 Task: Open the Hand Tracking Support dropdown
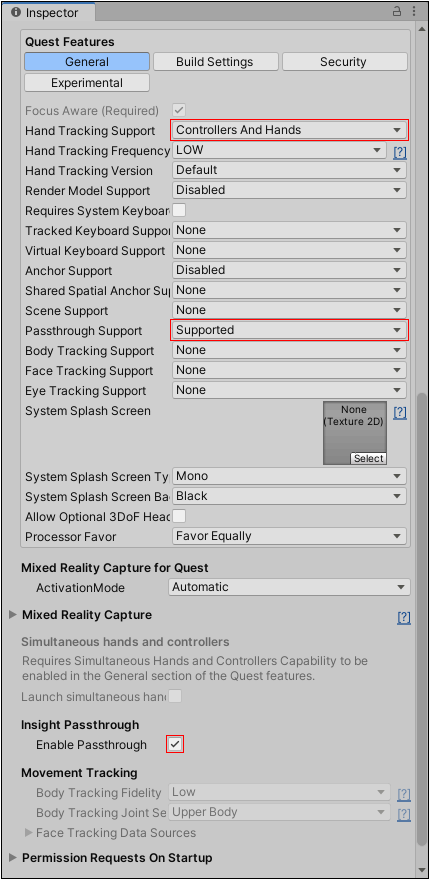[289, 130]
